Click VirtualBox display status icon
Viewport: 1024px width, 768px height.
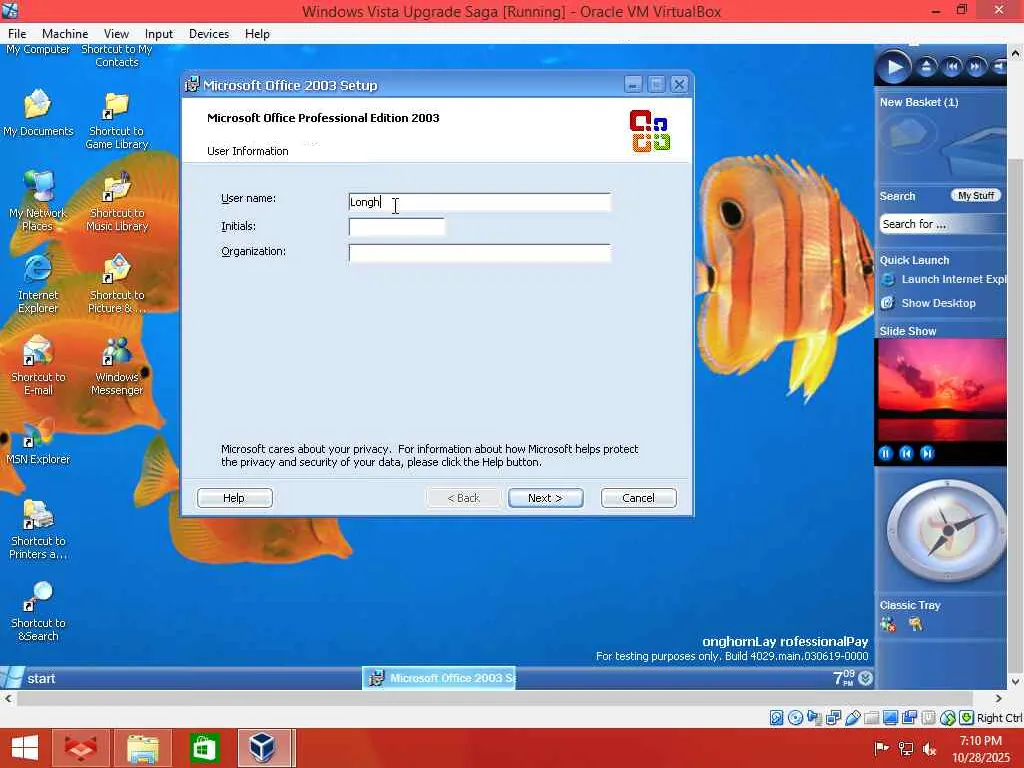890,718
